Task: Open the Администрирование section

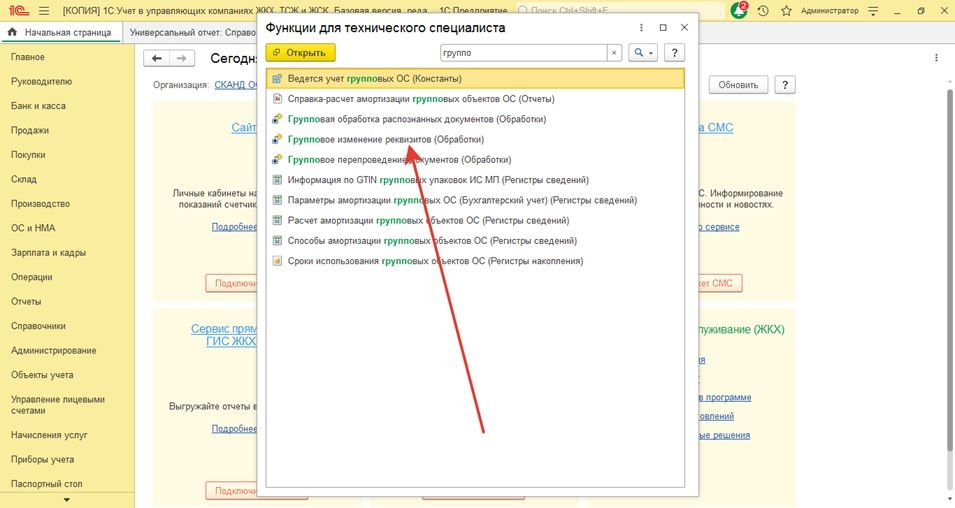Action: [x=54, y=350]
